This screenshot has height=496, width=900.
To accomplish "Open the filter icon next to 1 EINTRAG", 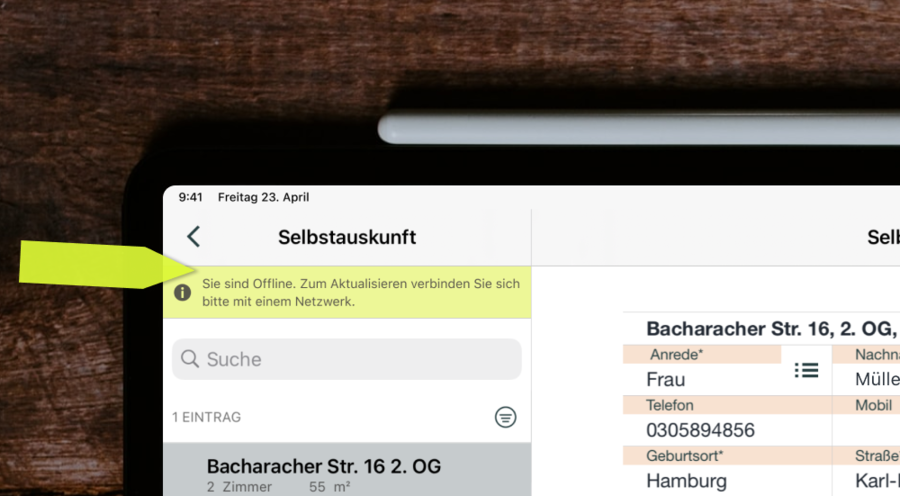I will [x=505, y=418].
